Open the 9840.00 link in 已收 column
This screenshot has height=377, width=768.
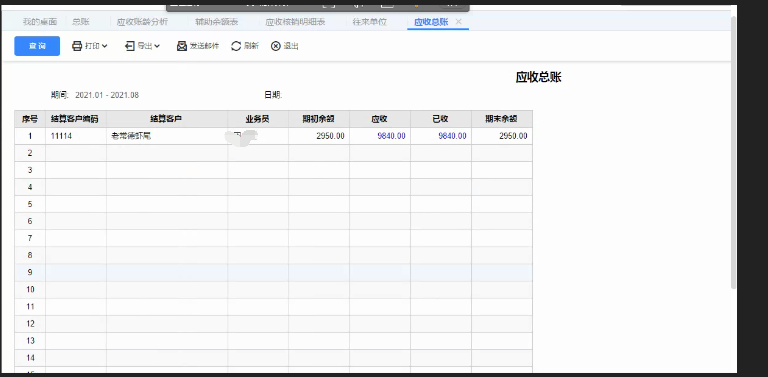452,136
